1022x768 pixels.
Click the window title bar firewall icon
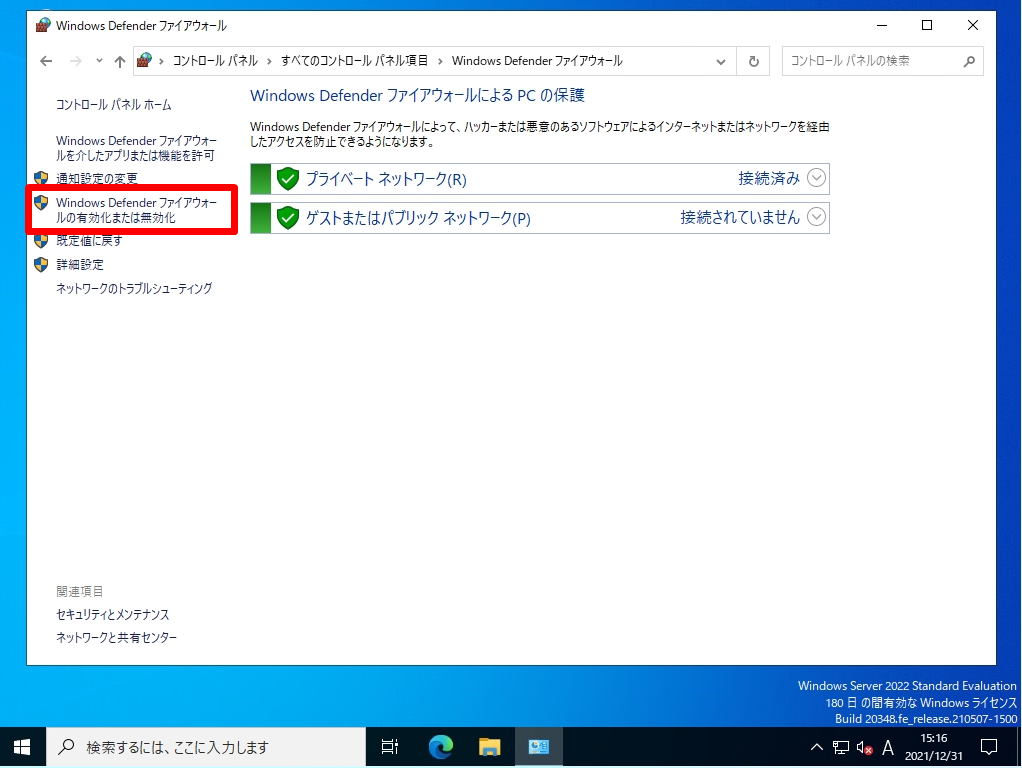coord(43,25)
